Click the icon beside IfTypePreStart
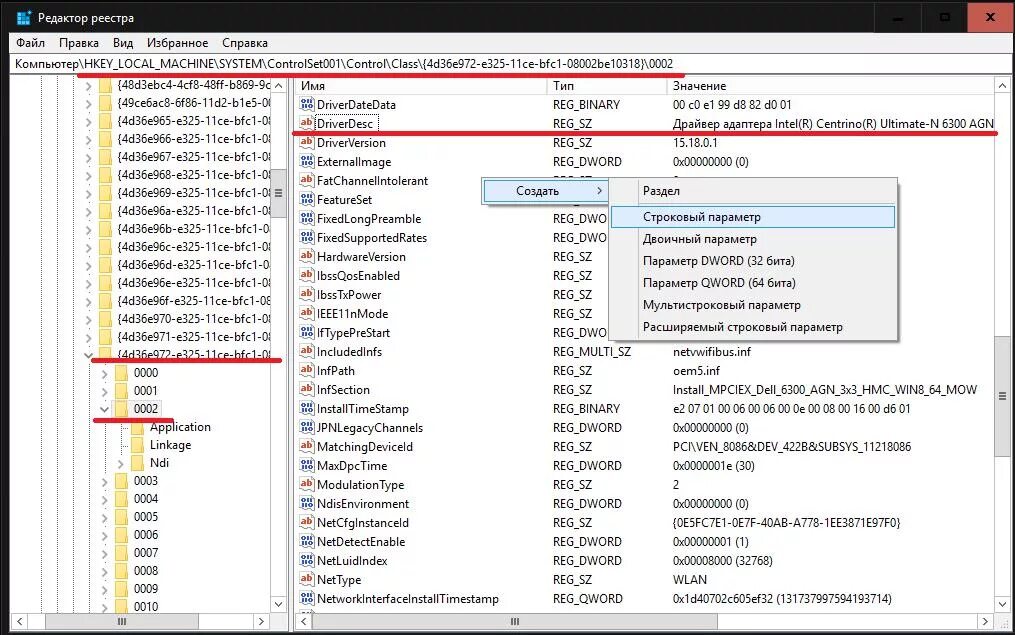This screenshot has width=1015, height=635. pyautogui.click(x=307, y=332)
